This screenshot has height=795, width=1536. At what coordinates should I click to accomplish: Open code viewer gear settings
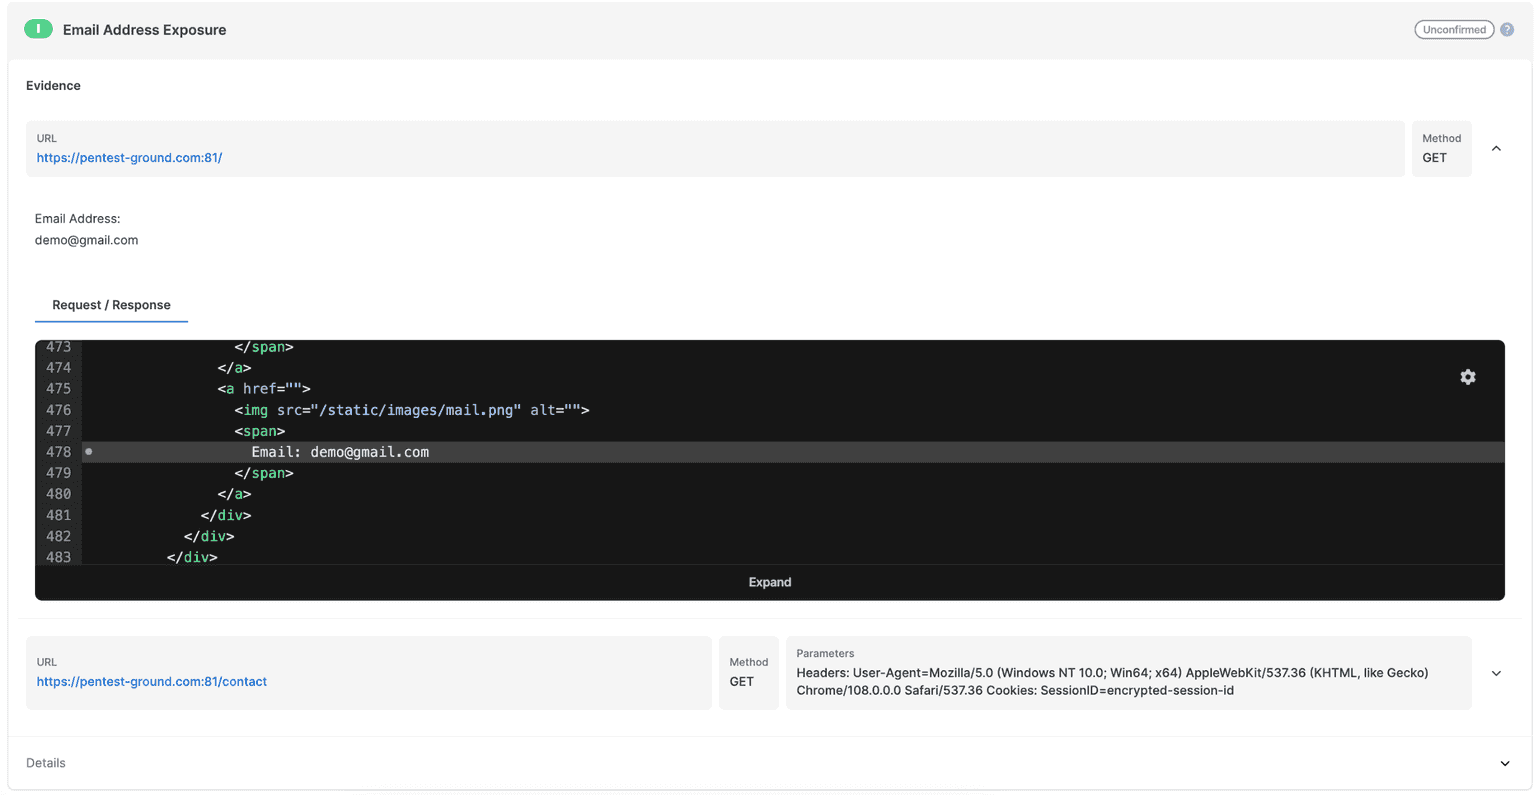pyautogui.click(x=1467, y=377)
